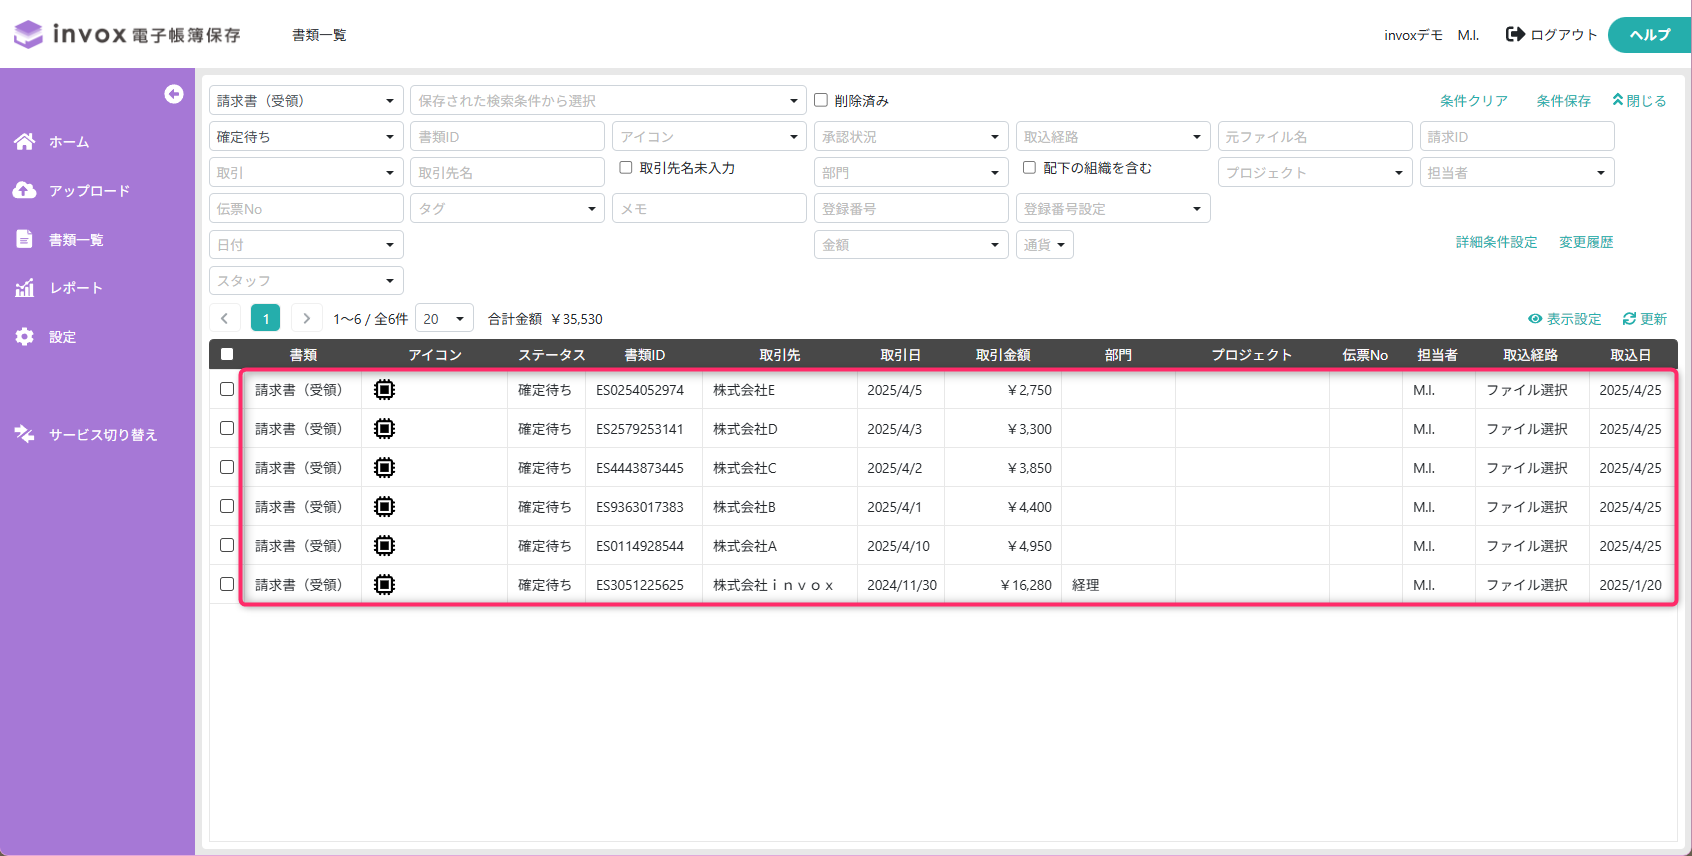
Task: Click the 条件クリア link
Action: 1474,101
